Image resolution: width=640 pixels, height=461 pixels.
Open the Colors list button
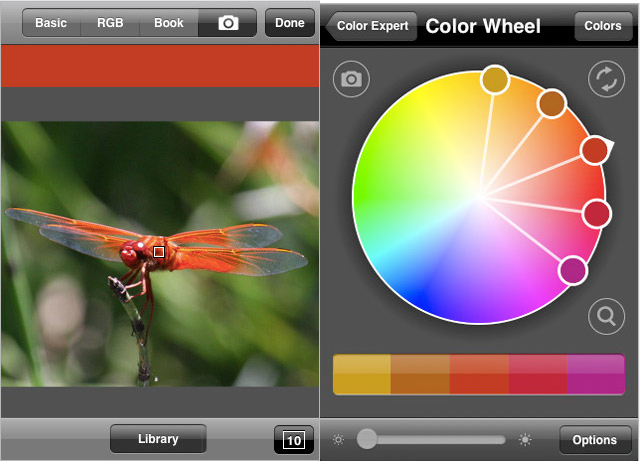(x=603, y=26)
